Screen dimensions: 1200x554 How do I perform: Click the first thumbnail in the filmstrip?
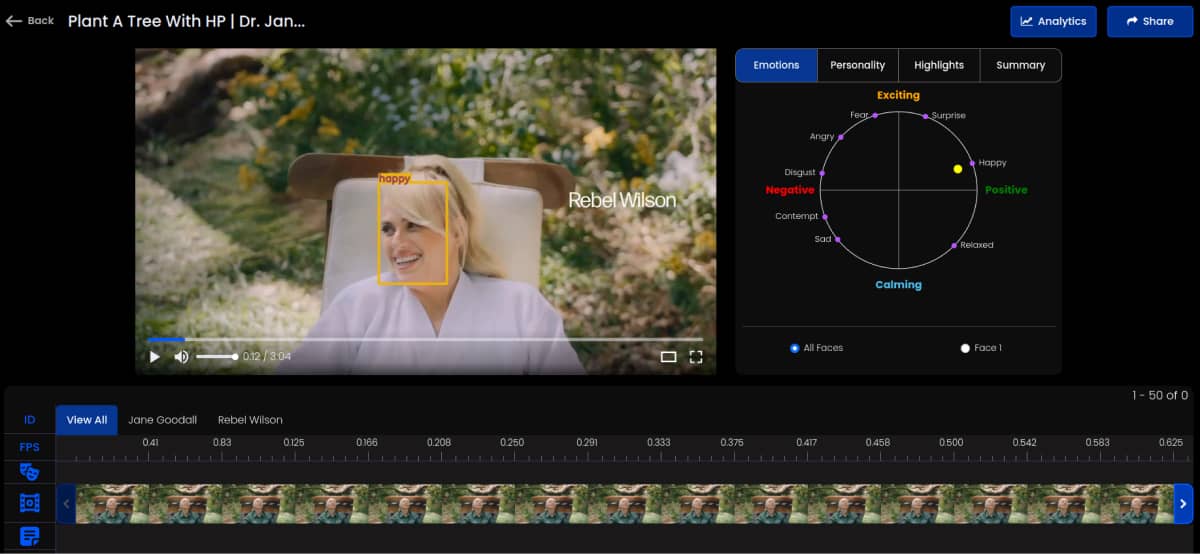112,504
